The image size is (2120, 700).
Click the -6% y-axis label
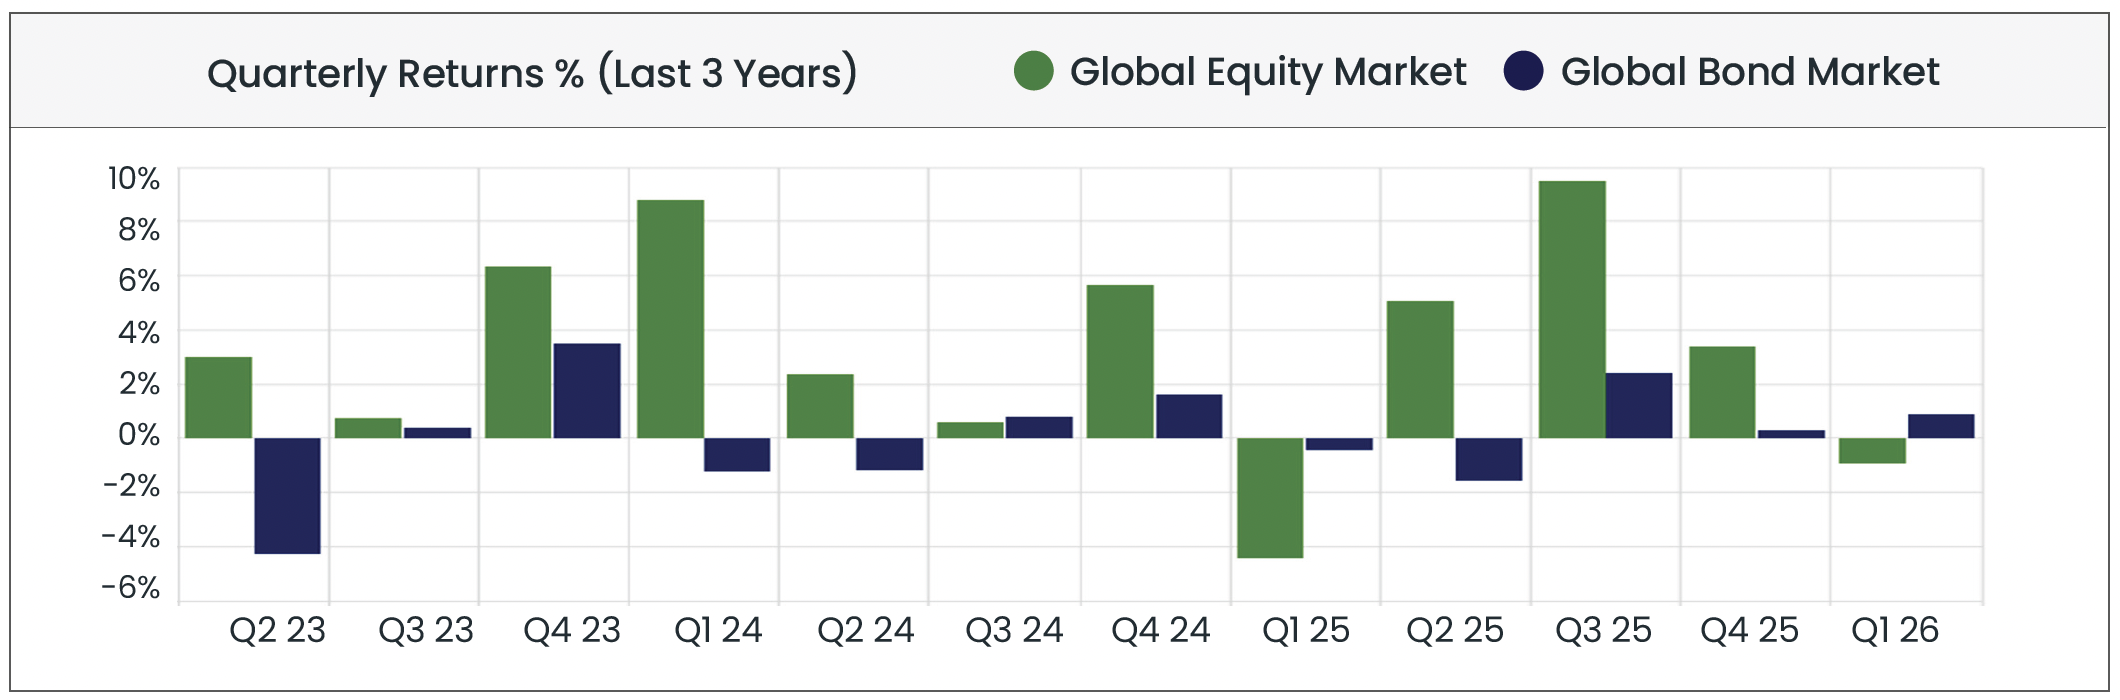coord(131,587)
